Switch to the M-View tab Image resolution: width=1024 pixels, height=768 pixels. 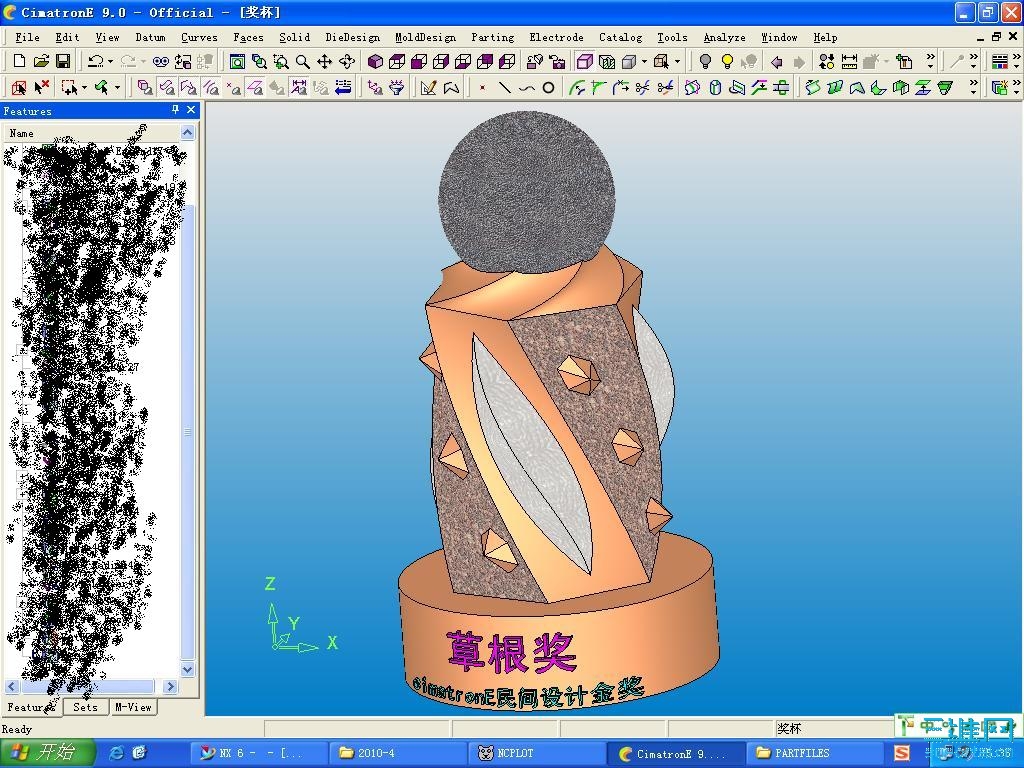point(133,707)
